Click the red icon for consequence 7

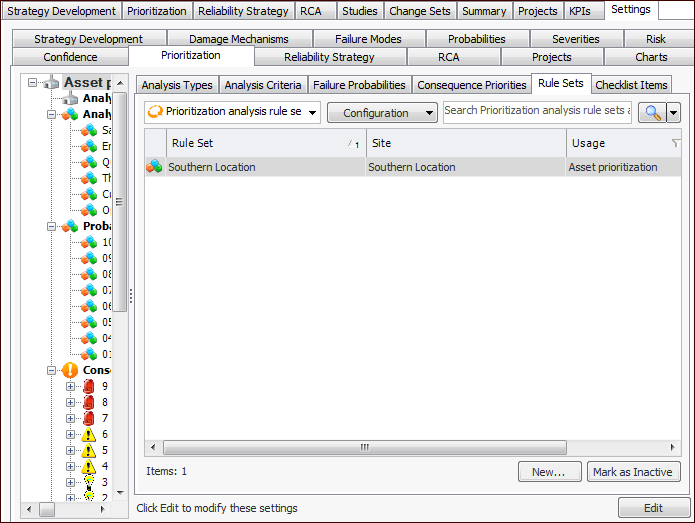click(89, 418)
